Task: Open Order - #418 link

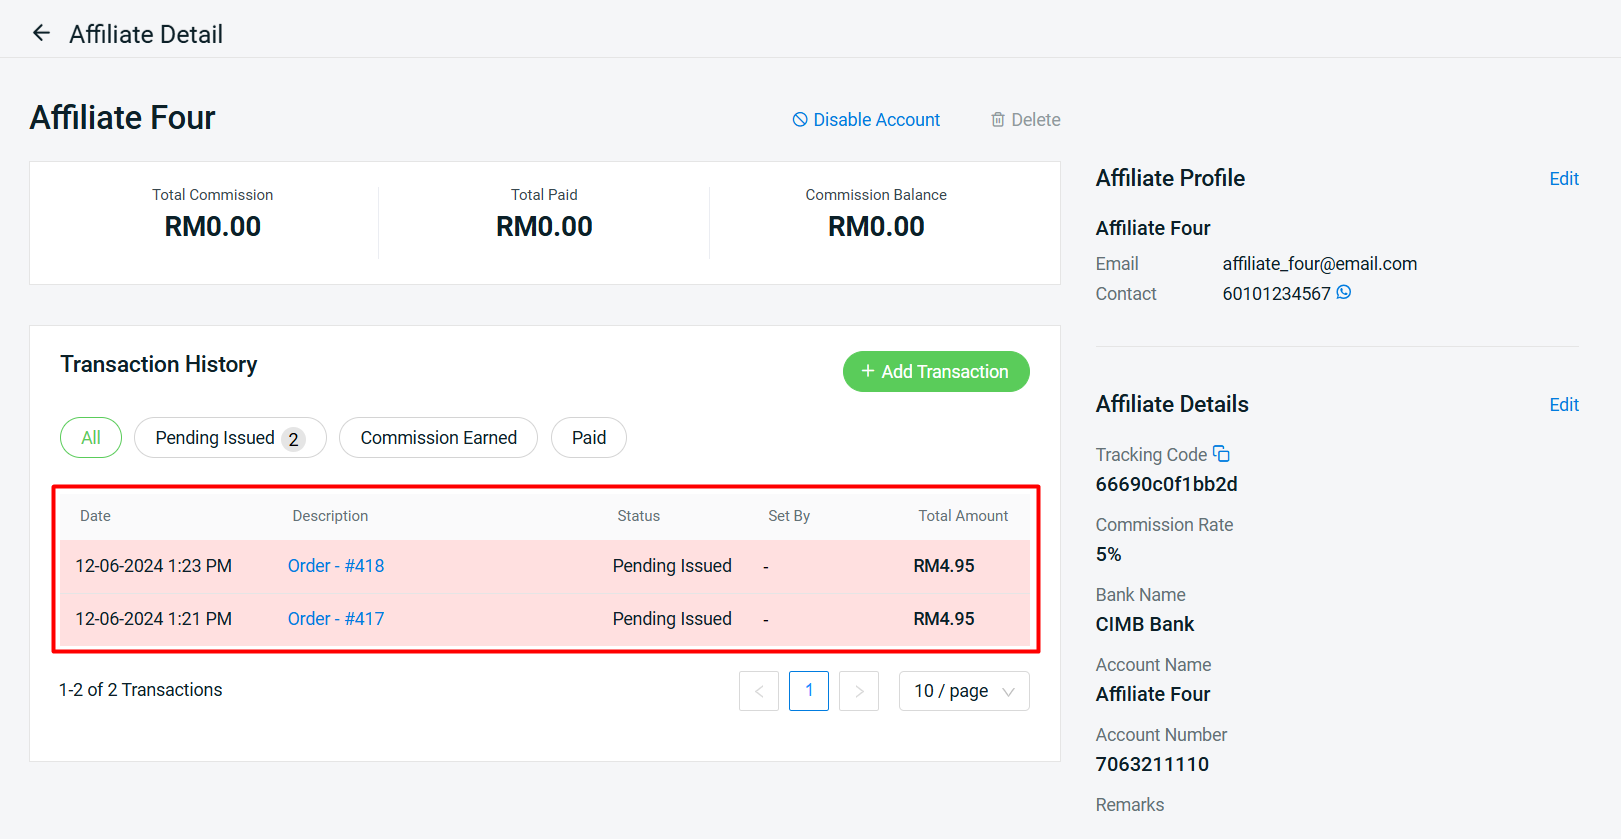Action: click(336, 566)
